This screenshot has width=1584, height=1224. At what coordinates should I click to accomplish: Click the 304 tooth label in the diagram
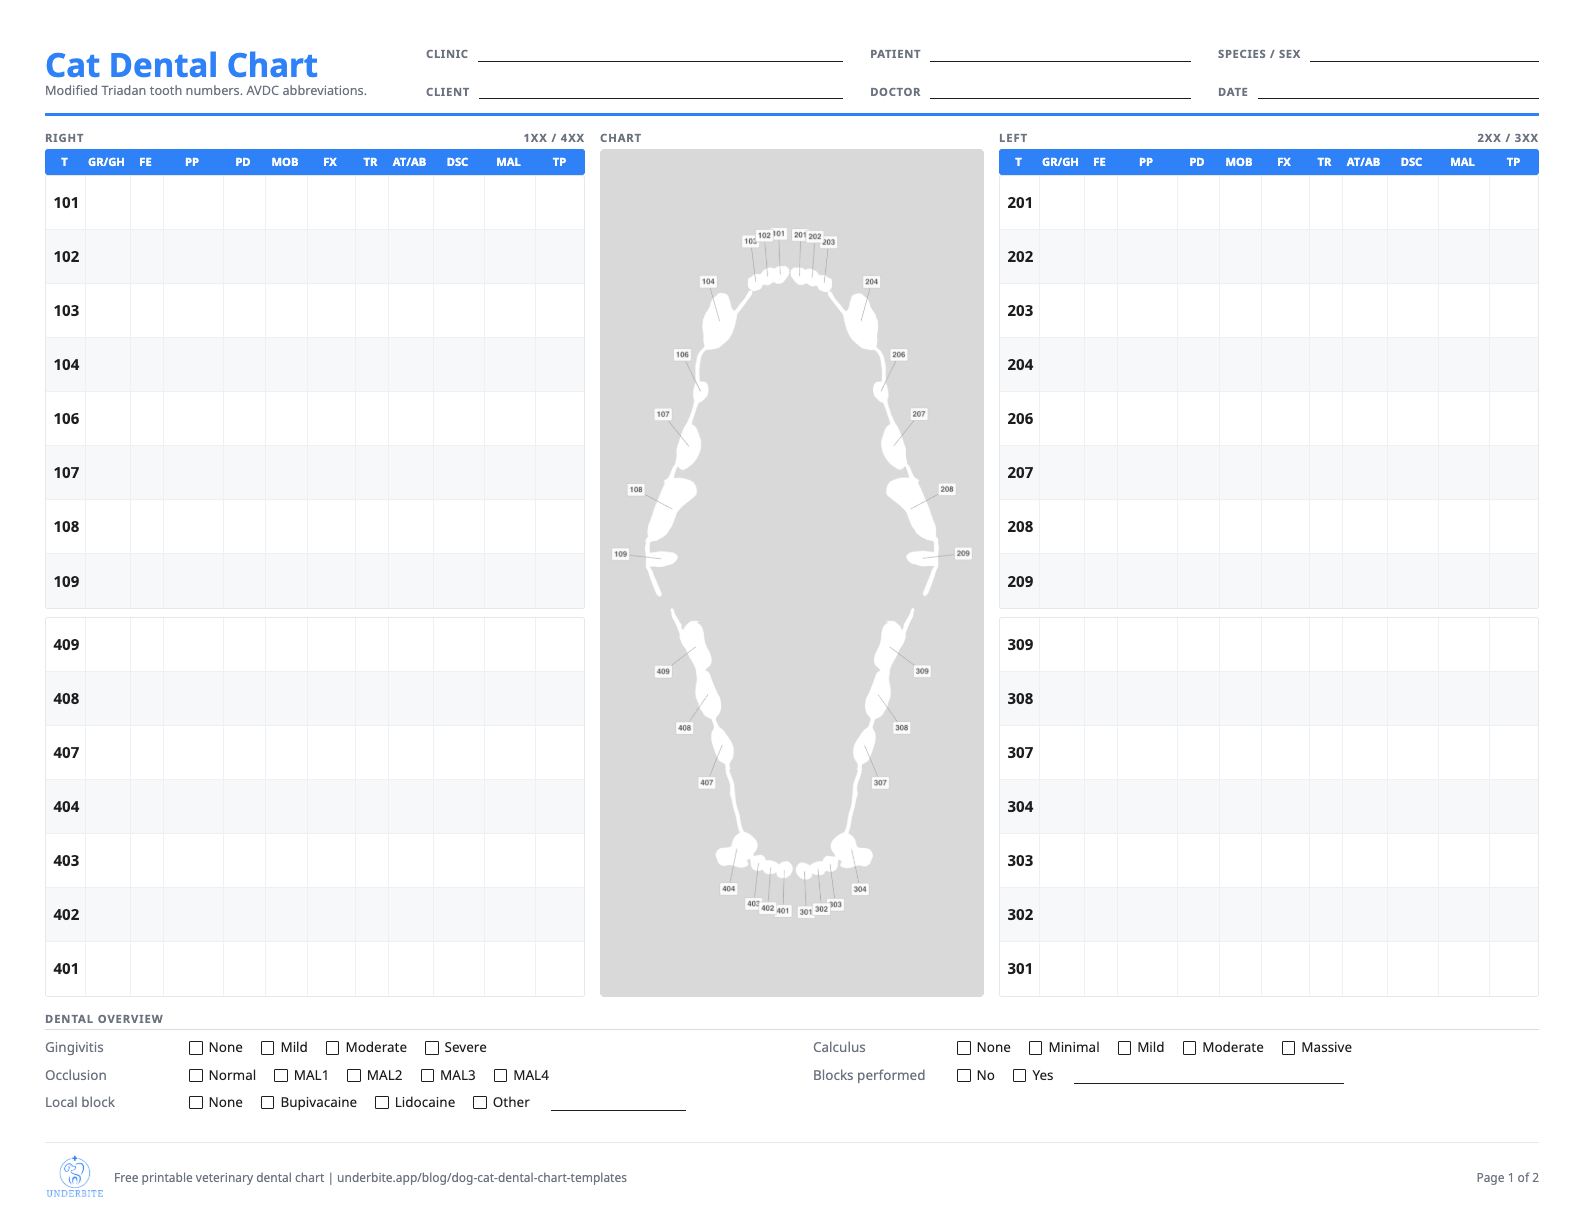860,889
